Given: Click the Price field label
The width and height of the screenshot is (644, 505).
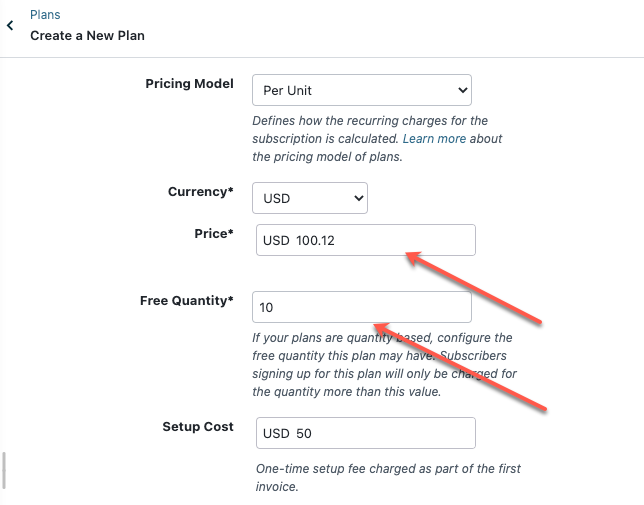Looking at the screenshot, I should pos(213,234).
